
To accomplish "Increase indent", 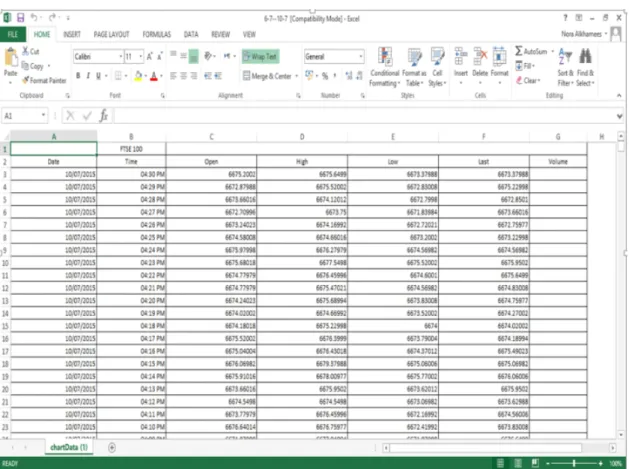I will (218, 75).
